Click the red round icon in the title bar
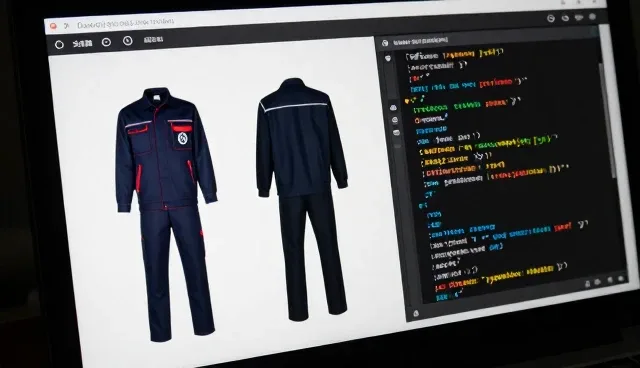This screenshot has height=368, width=640. [53, 26]
